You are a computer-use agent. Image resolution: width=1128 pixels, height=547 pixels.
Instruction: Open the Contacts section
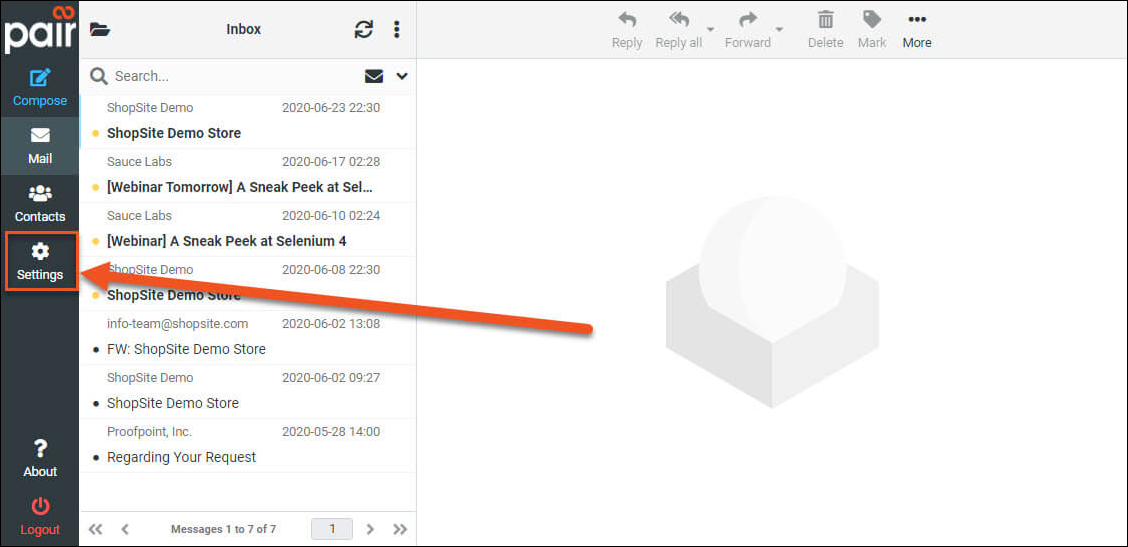pyautogui.click(x=40, y=204)
